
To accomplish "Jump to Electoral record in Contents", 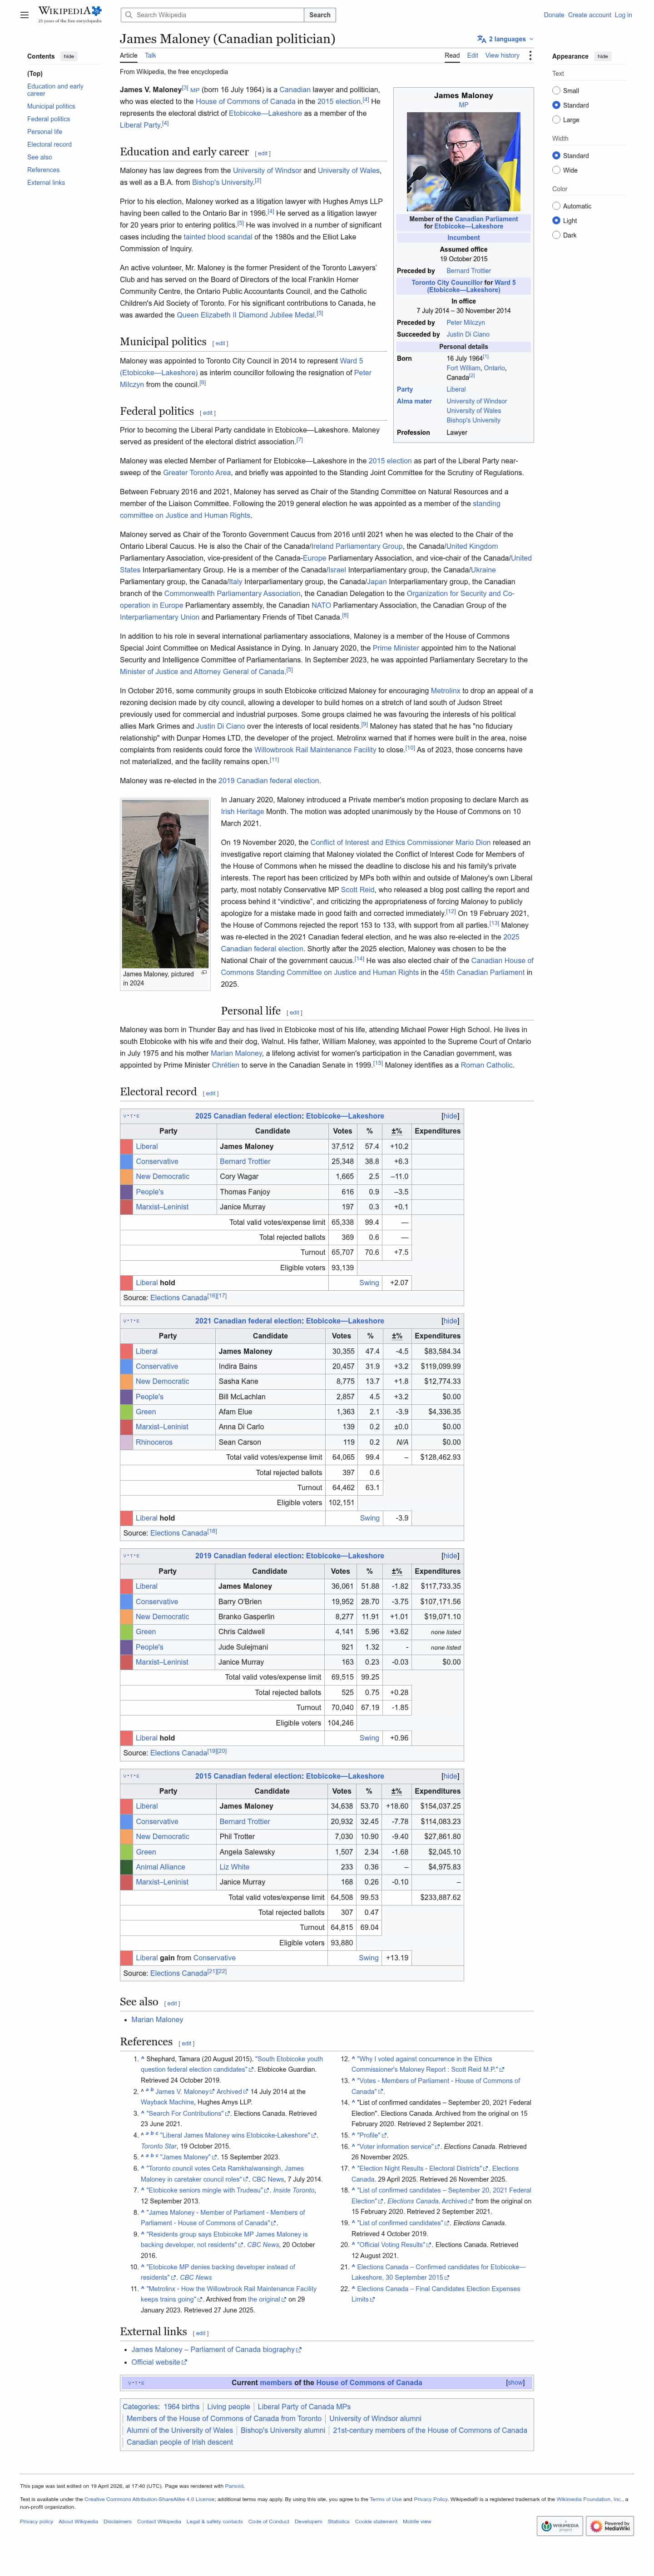I will pos(49,144).
